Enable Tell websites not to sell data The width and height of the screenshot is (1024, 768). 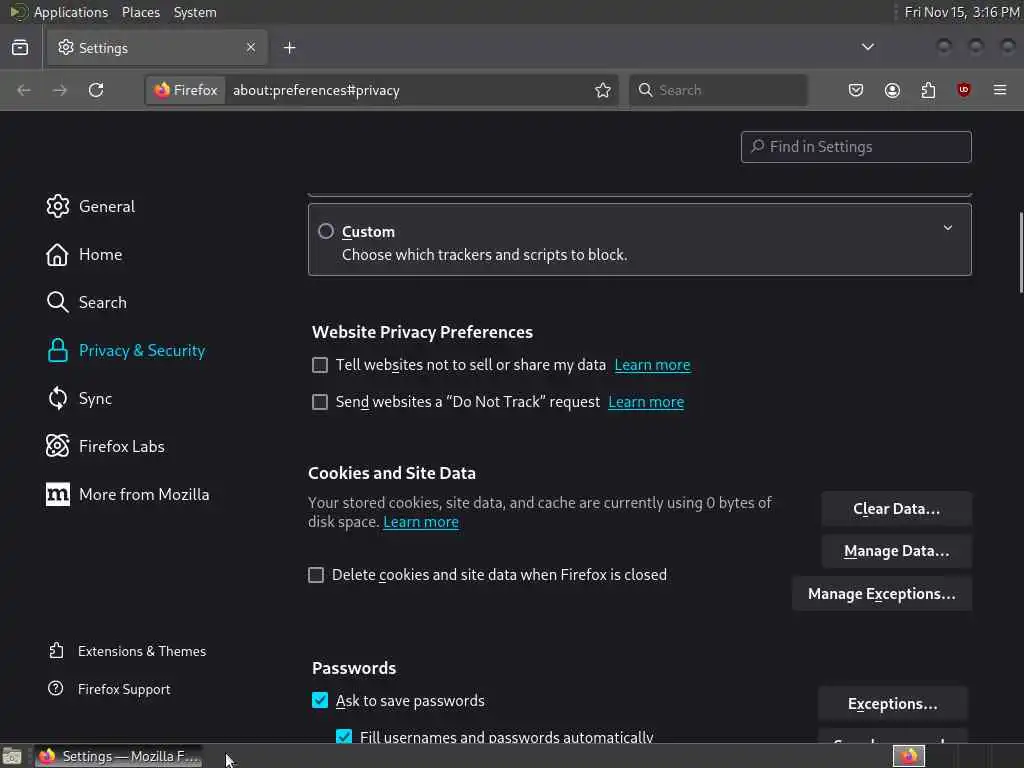point(320,365)
